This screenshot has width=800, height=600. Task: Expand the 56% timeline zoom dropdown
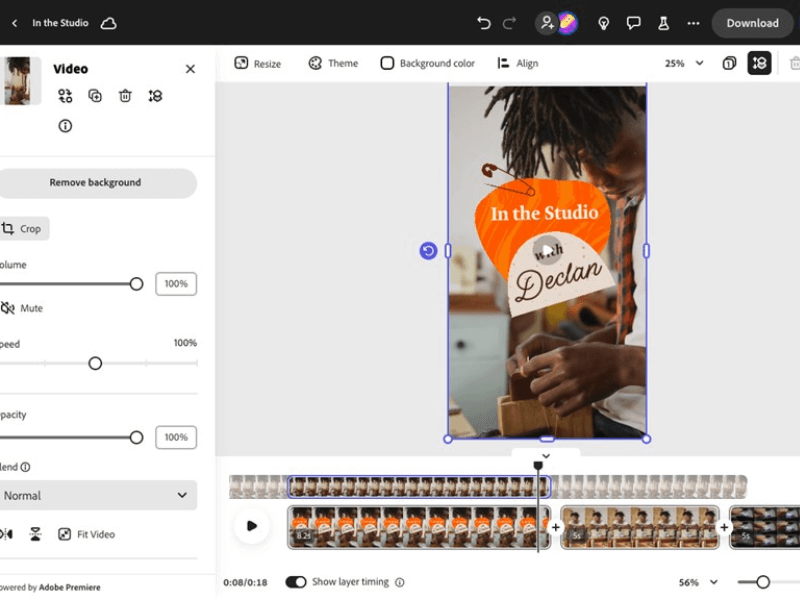[699, 582]
